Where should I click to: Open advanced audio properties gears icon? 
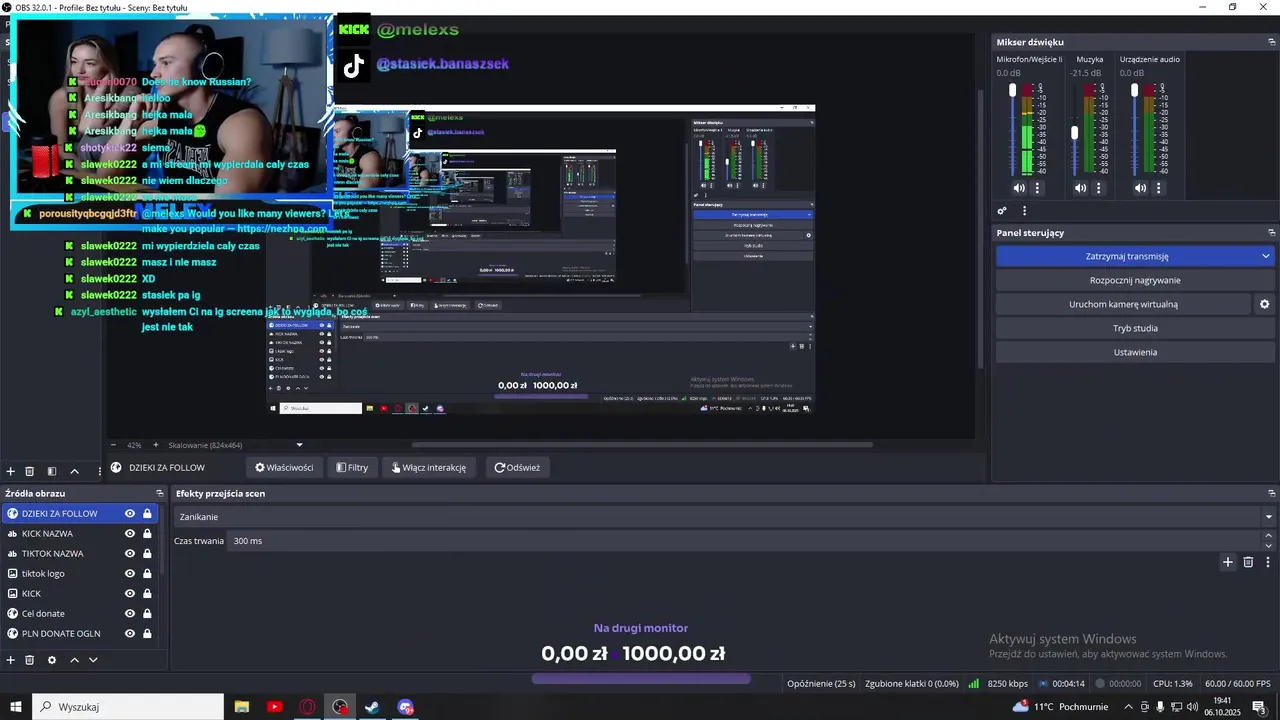pos(1002,211)
